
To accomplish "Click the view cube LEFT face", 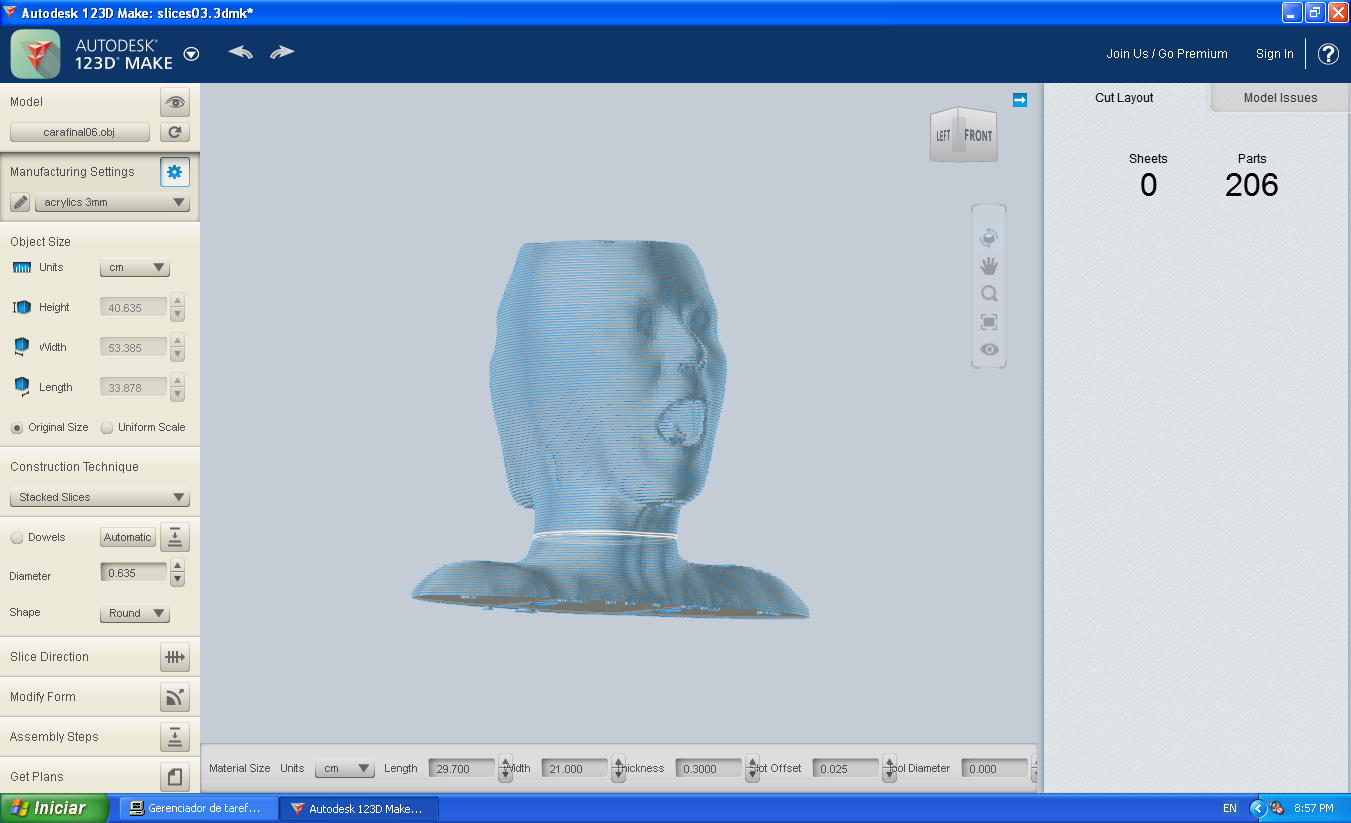I will pyautogui.click(x=943, y=136).
